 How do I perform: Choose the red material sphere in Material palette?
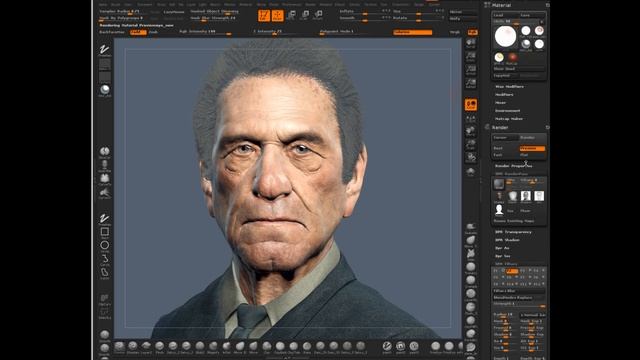[512, 57]
